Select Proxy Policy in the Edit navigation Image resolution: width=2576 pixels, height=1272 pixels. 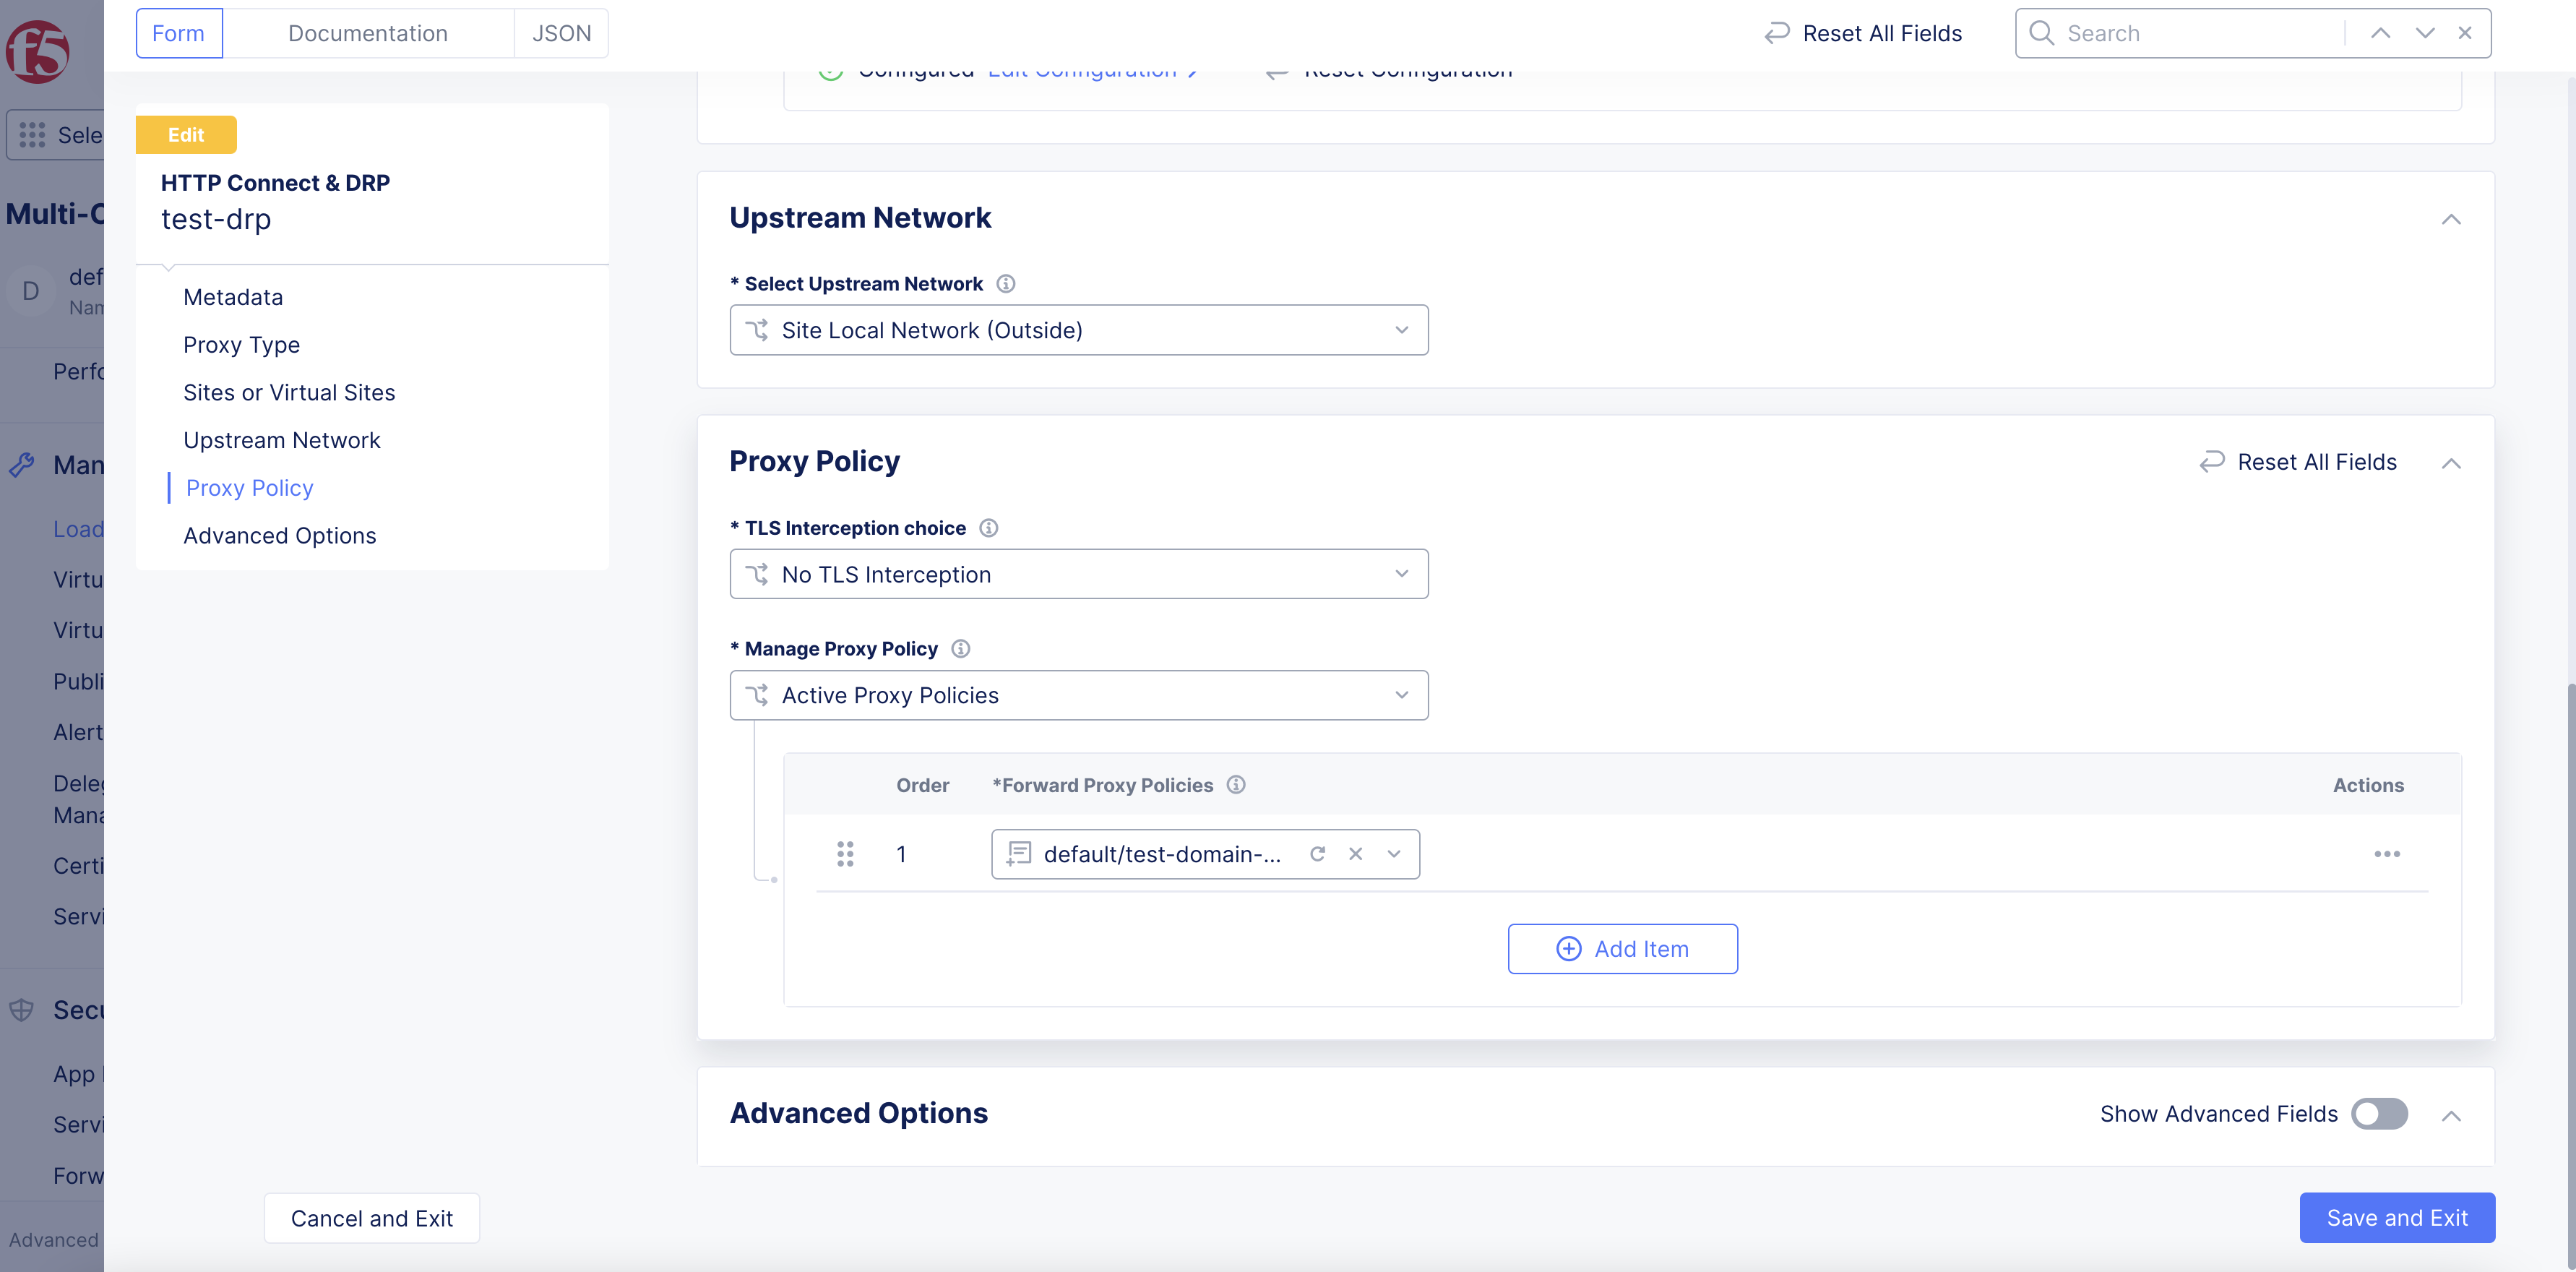[x=249, y=487]
